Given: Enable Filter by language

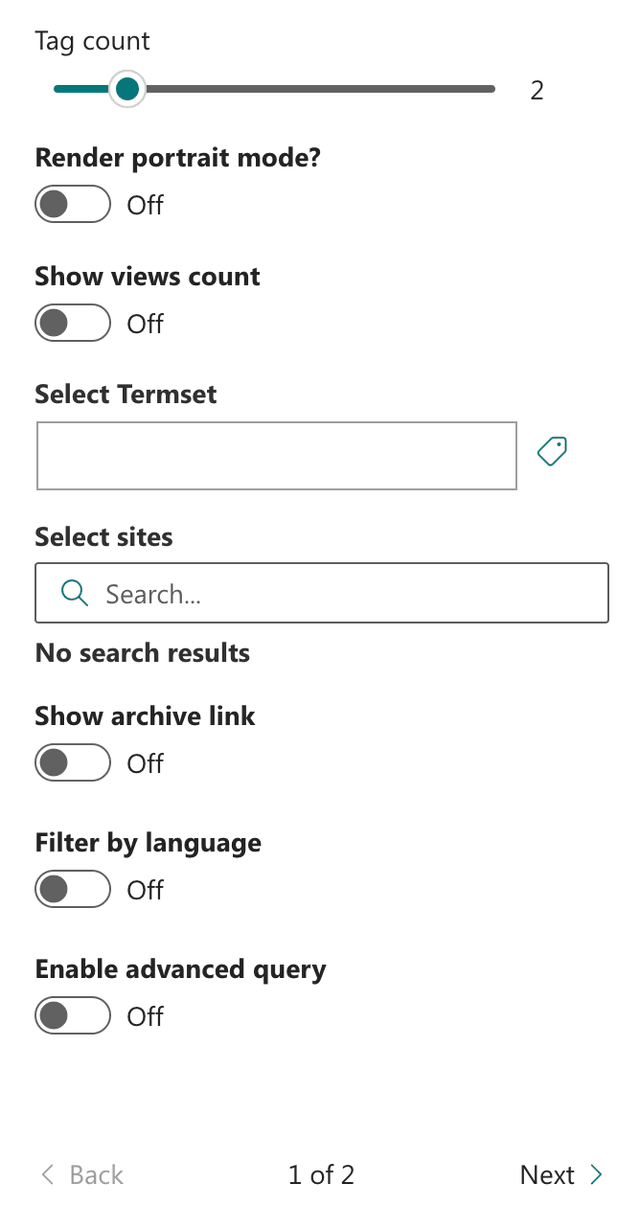Looking at the screenshot, I should coord(71,889).
